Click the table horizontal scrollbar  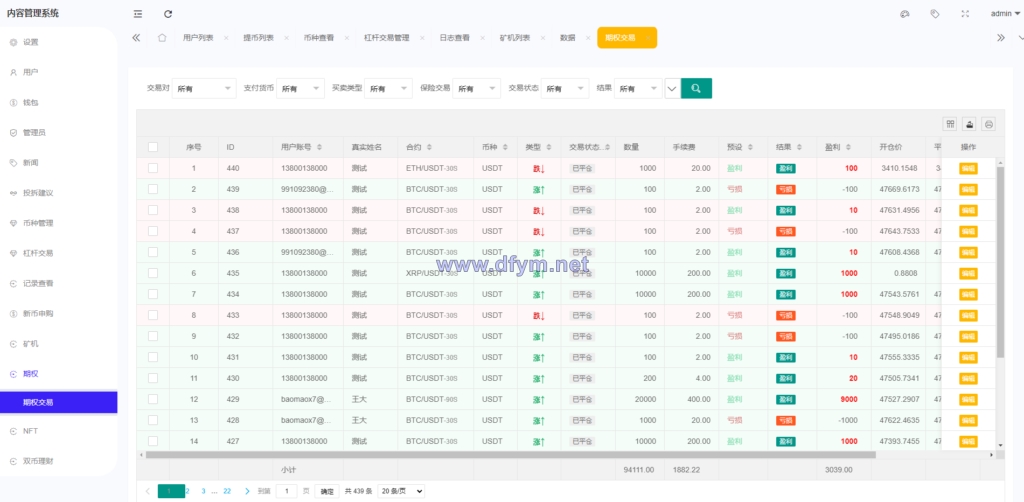point(510,454)
